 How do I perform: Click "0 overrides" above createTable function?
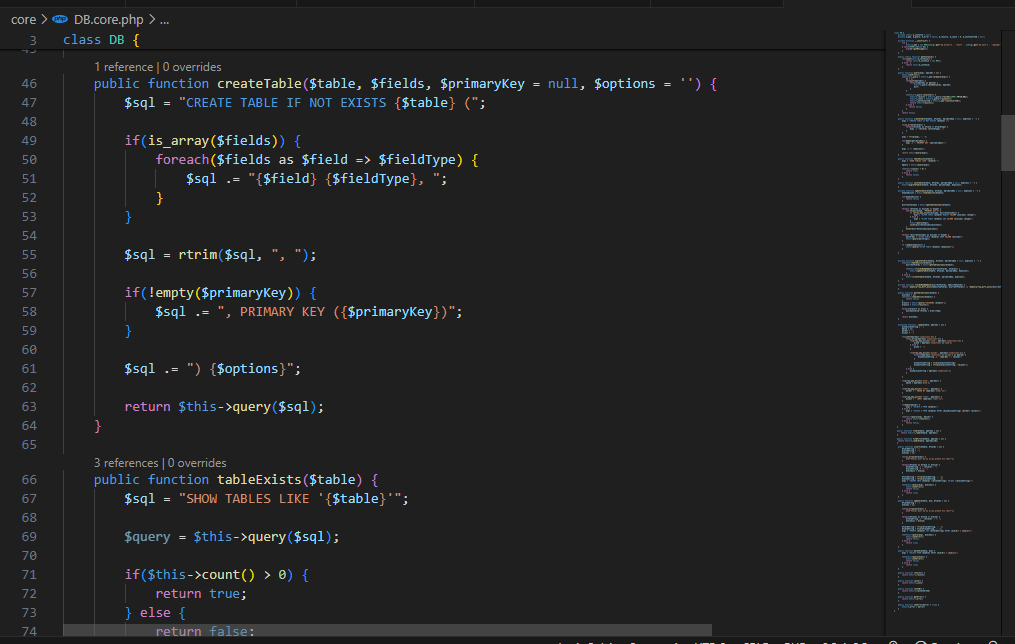193,66
